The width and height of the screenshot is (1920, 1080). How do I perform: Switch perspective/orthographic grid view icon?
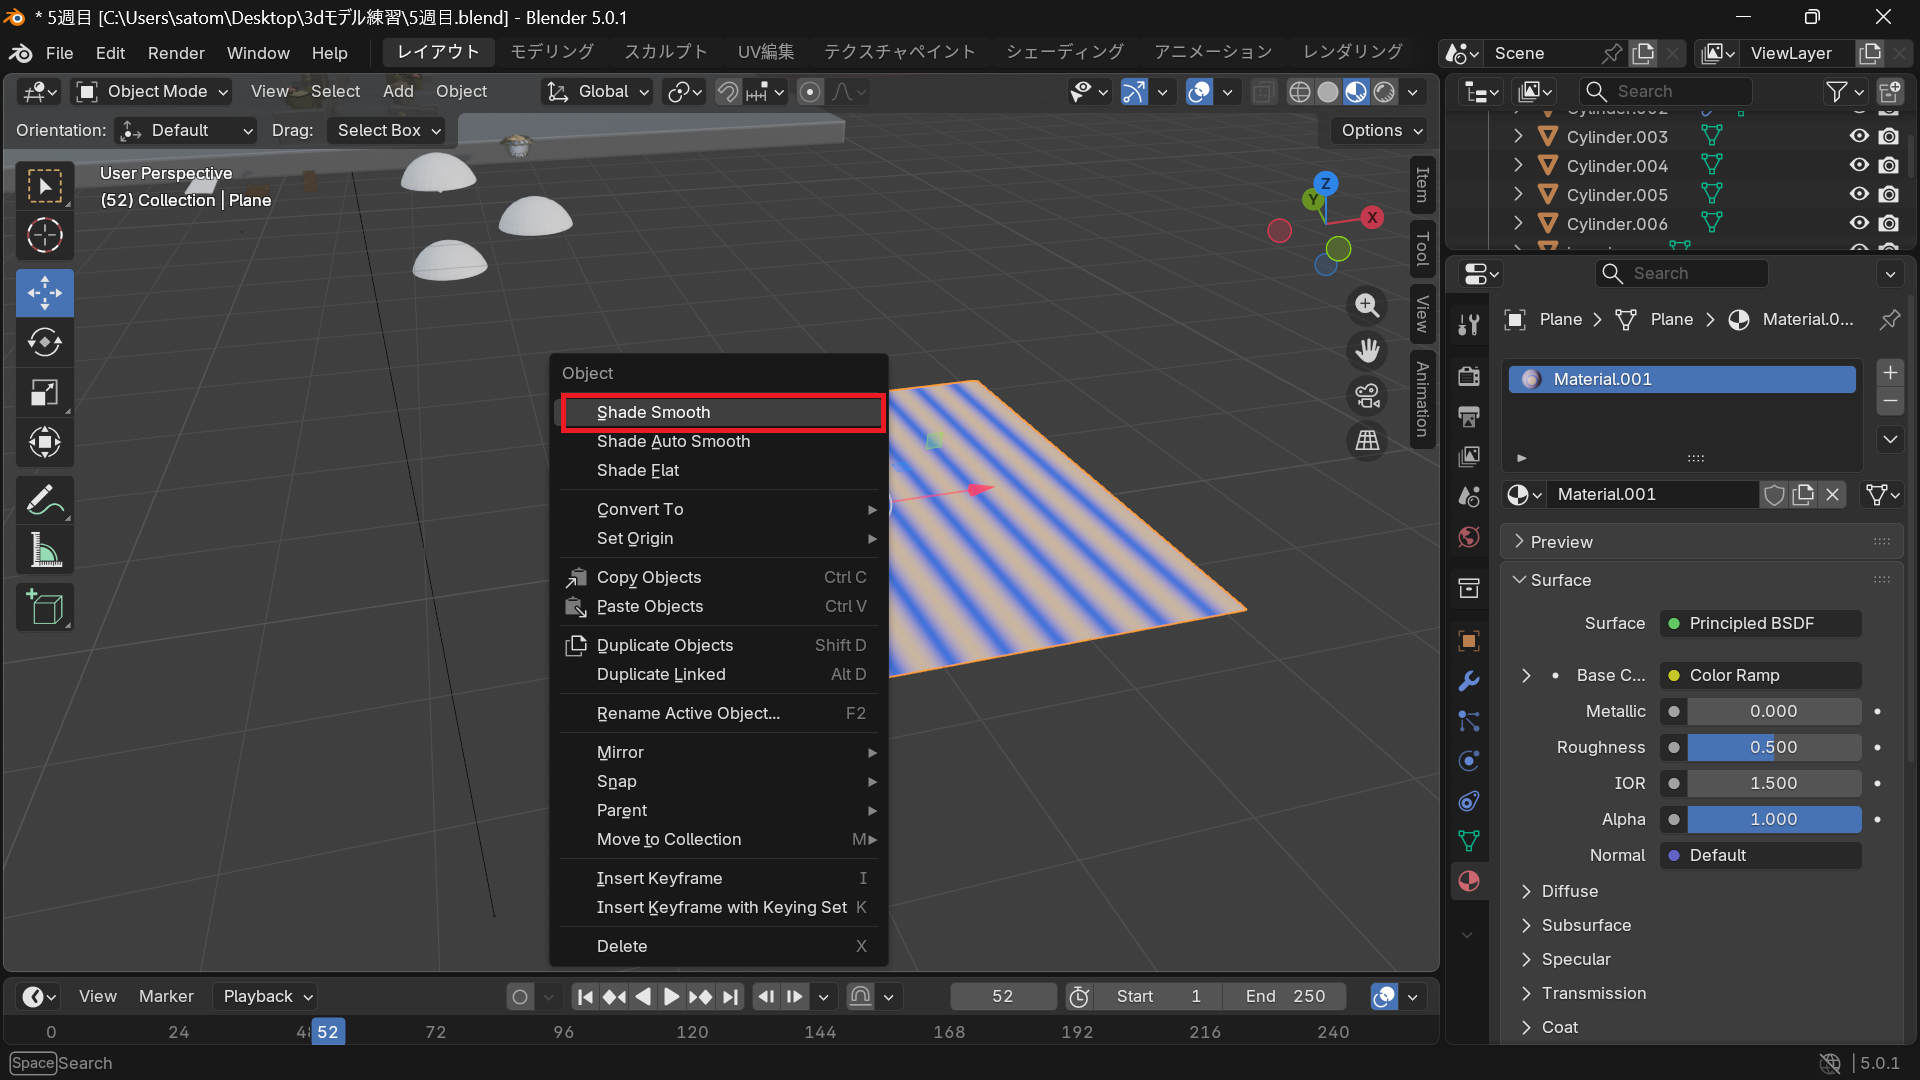pyautogui.click(x=1367, y=441)
